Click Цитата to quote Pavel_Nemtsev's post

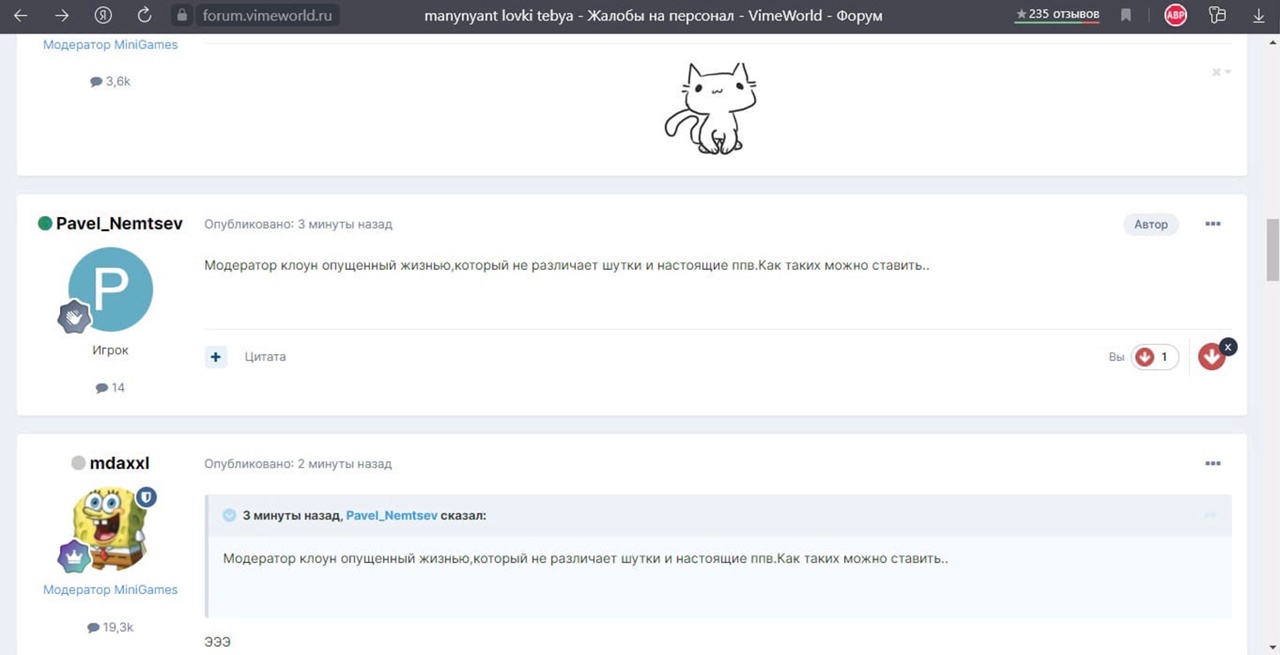pos(265,357)
